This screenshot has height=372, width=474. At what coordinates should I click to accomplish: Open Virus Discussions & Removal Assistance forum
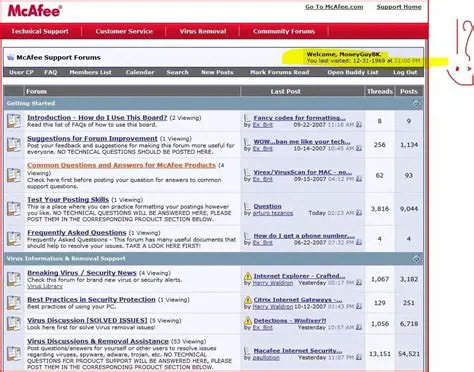98,341
